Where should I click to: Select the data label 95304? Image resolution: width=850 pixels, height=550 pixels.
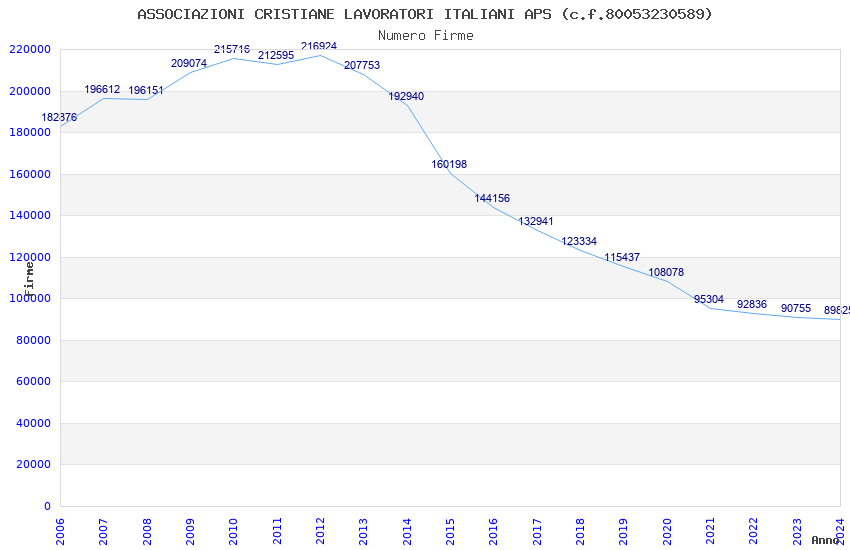tap(709, 300)
